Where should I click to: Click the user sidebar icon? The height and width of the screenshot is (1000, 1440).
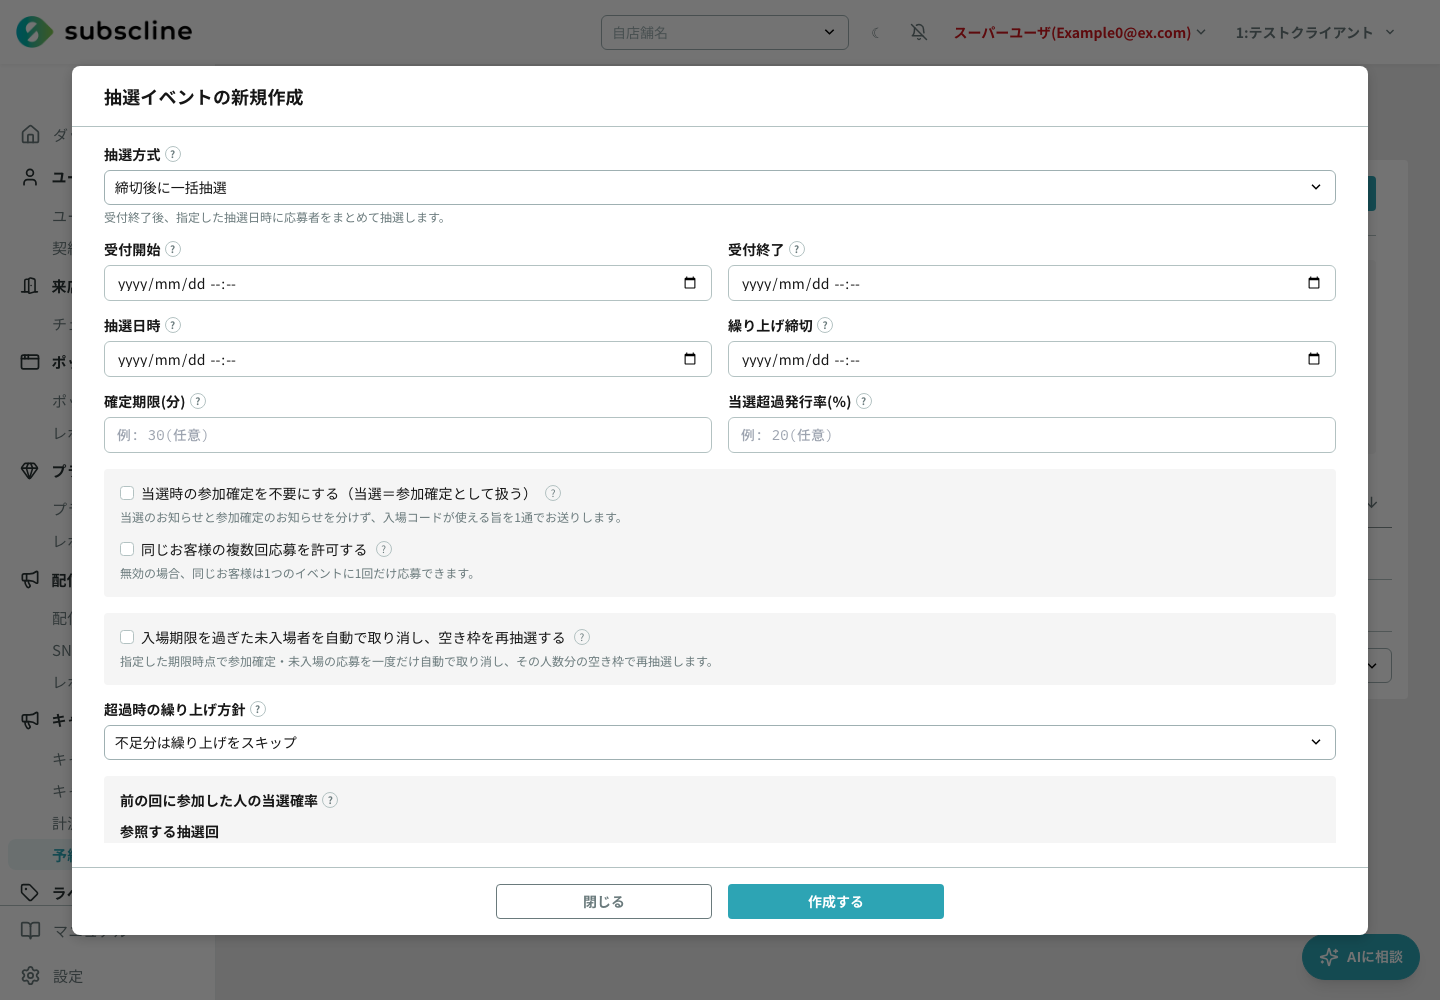click(31, 177)
